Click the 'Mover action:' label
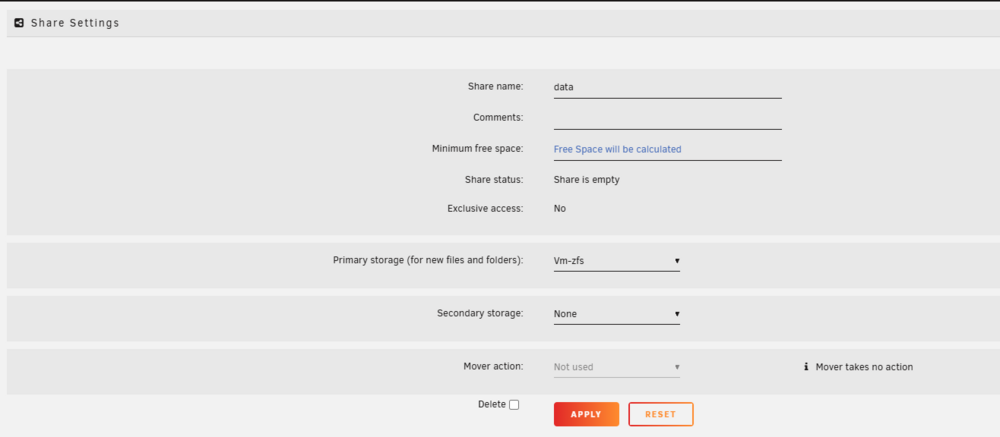Image resolution: width=1000 pixels, height=437 pixels. click(x=494, y=366)
